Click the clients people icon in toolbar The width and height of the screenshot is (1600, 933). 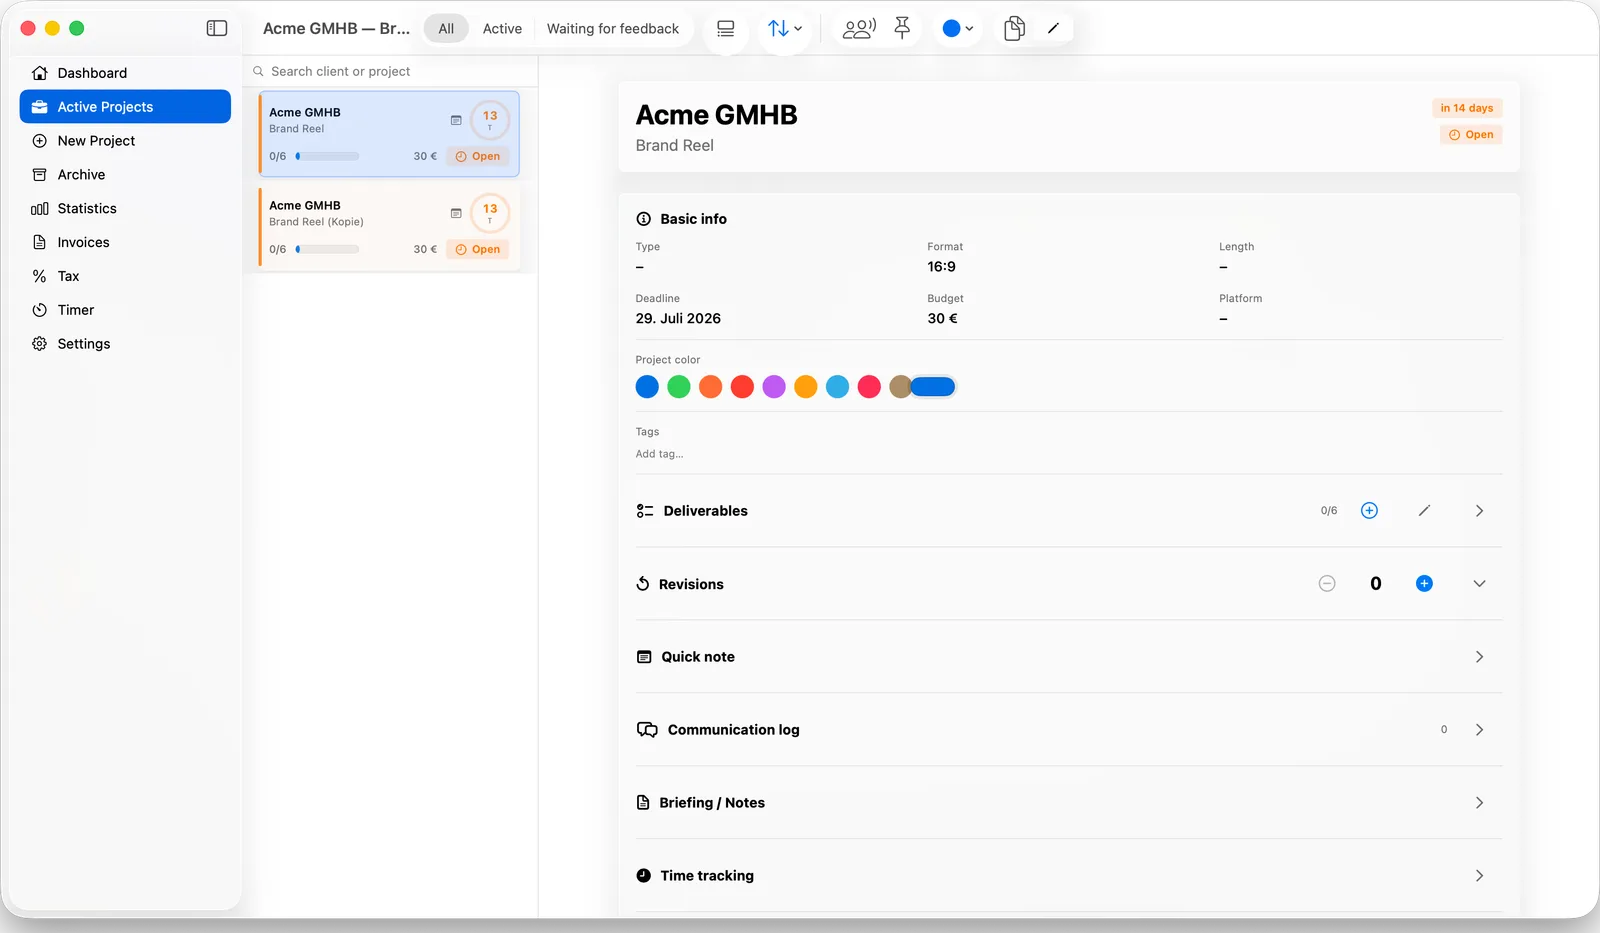(859, 29)
